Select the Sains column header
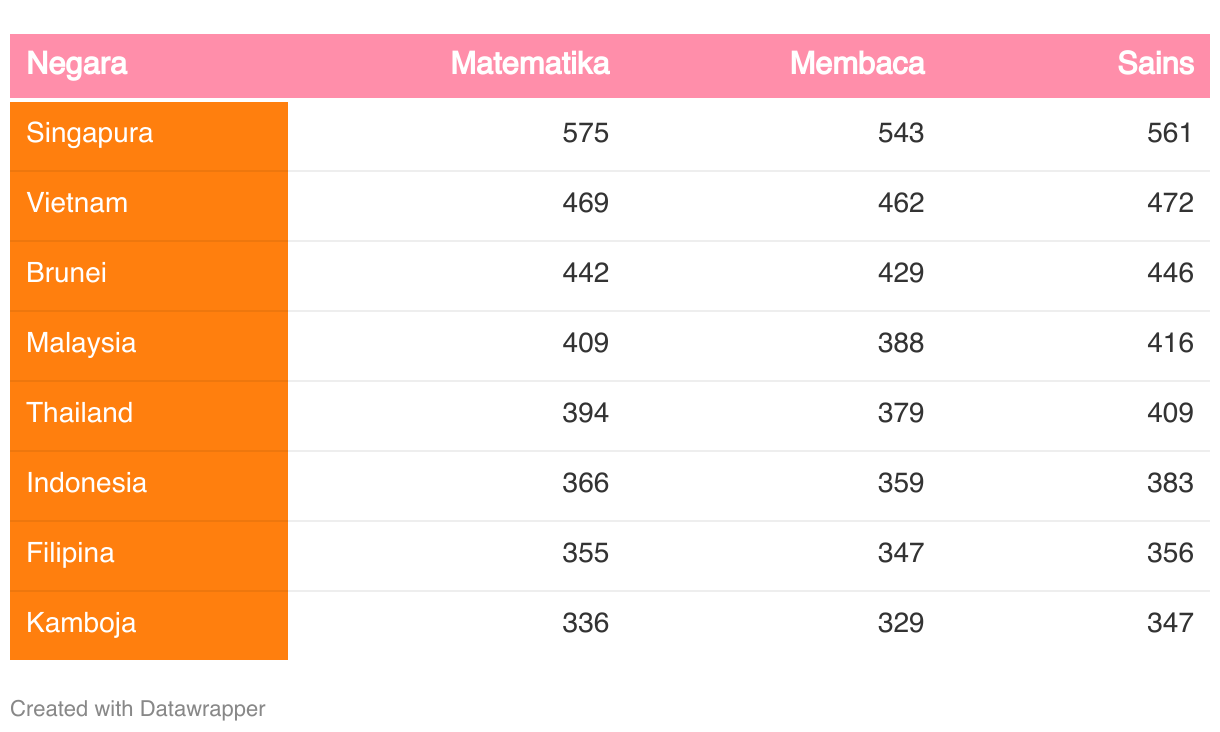The image size is (1220, 732). point(1156,64)
